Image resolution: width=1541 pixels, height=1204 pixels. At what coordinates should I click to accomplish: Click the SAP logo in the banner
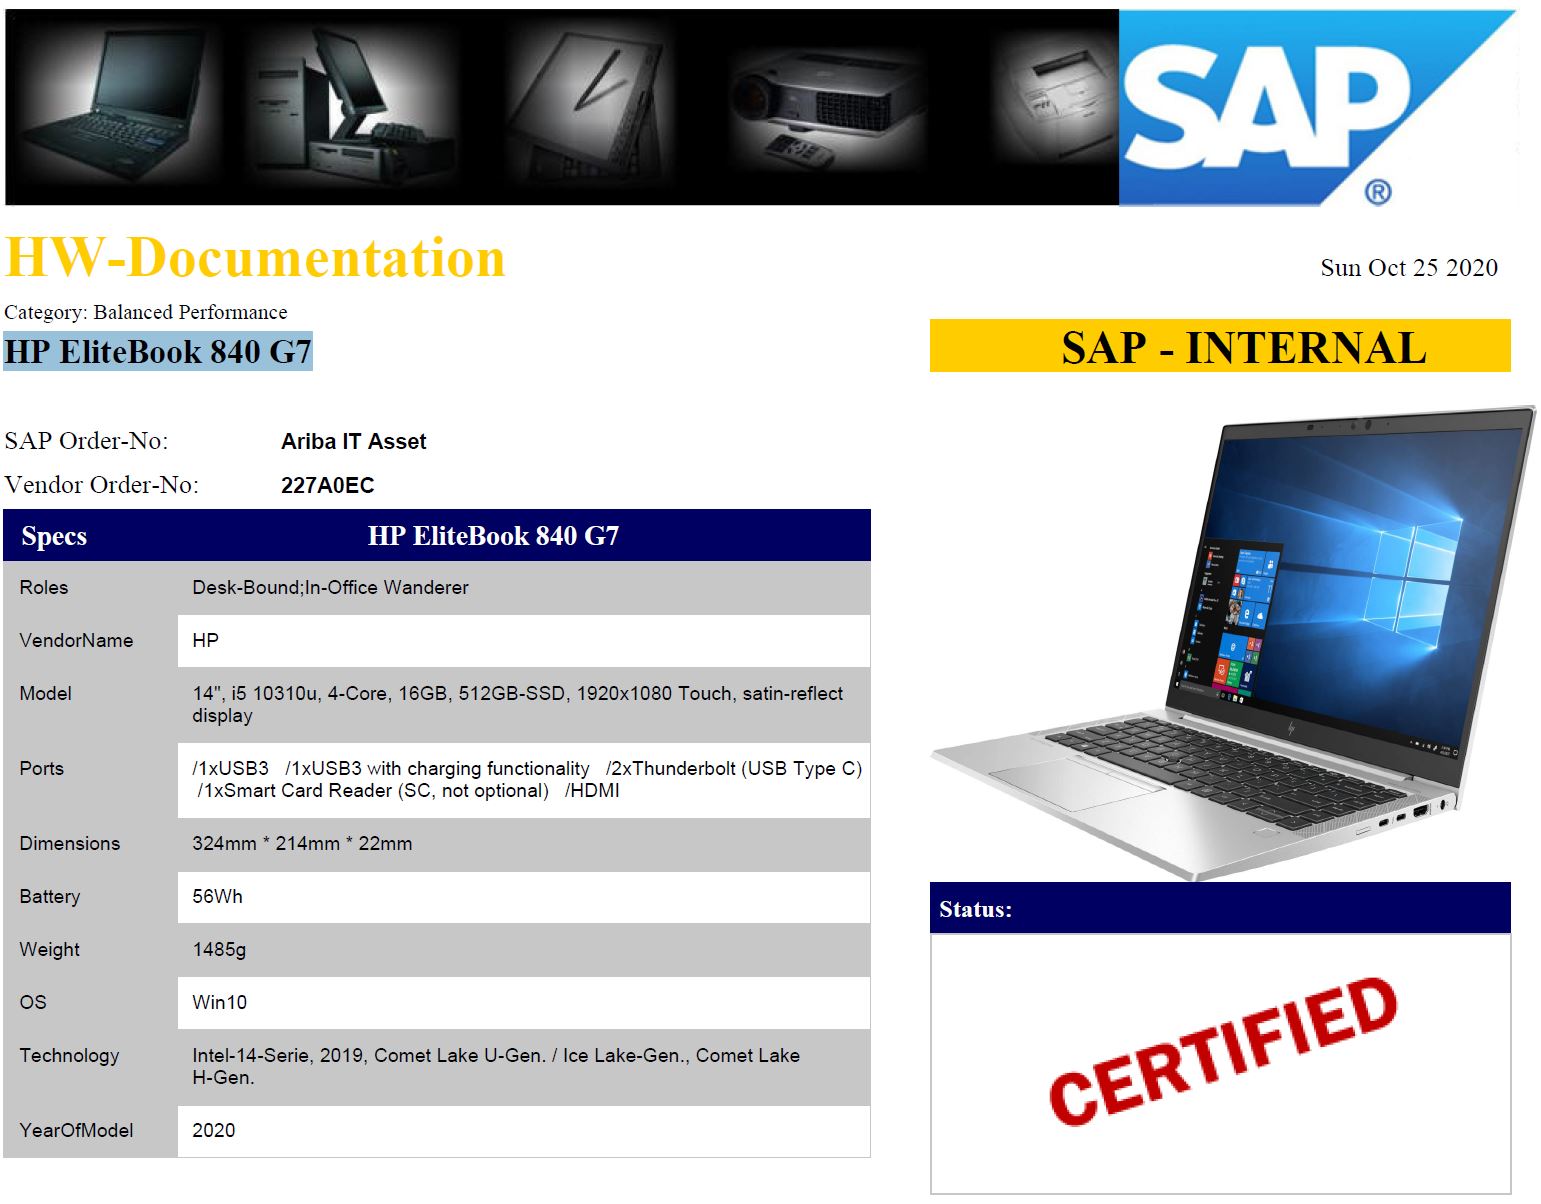tap(1317, 108)
